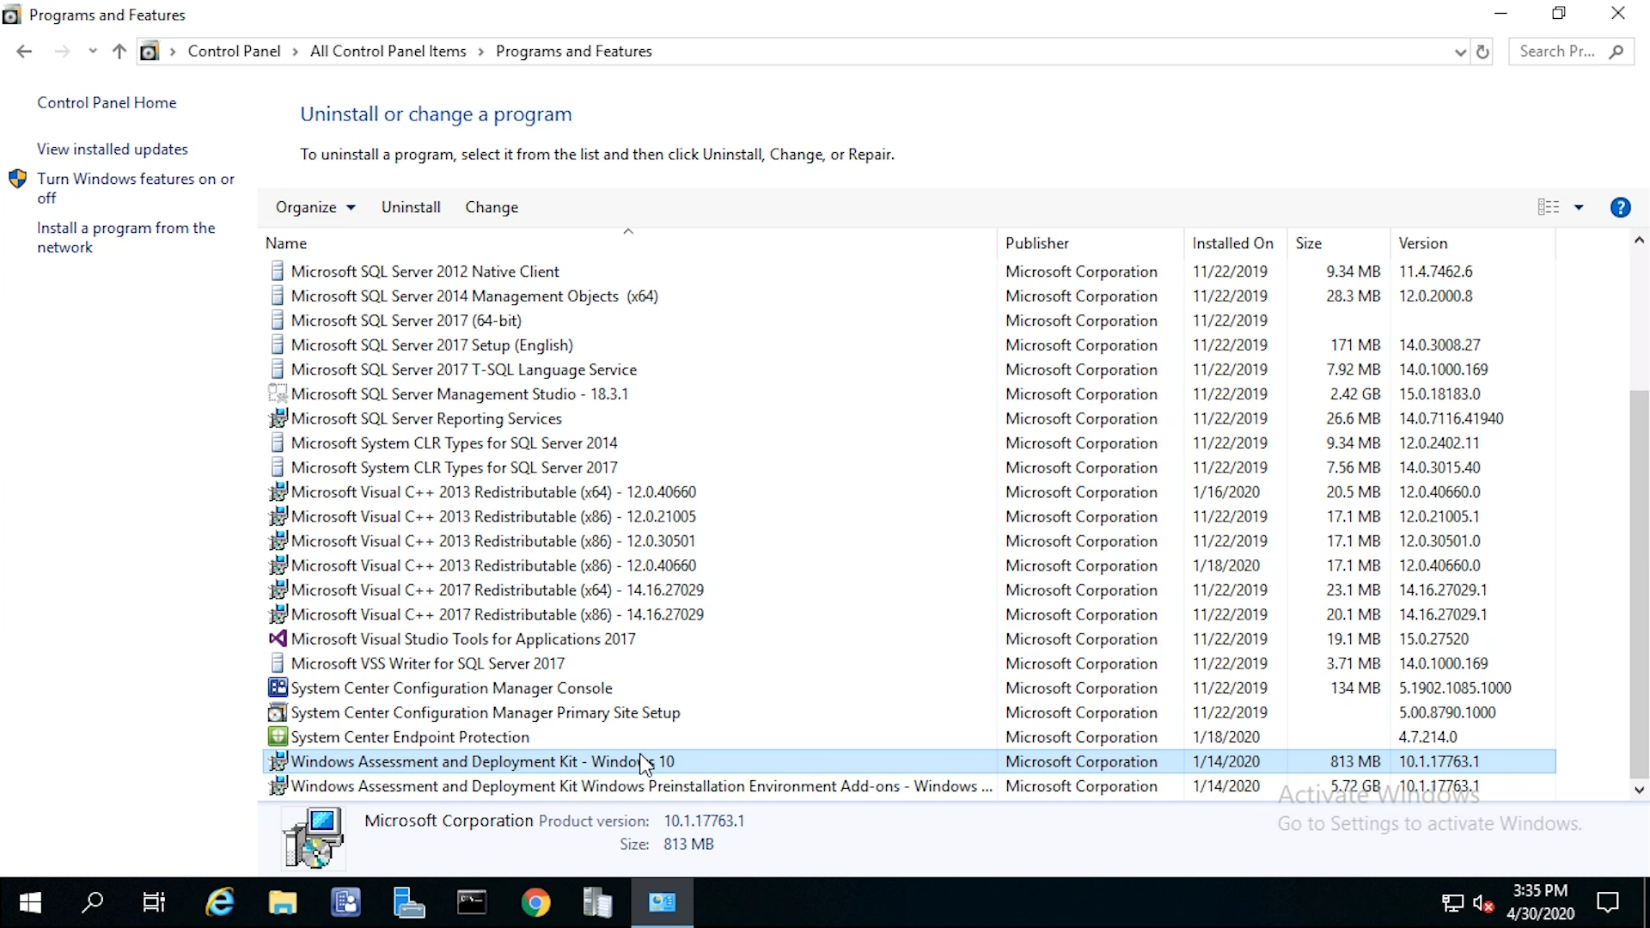Viewport: 1650px width, 928px height.
Task: Select Windows ADK - Windows 10 icon
Action: pos(278,761)
